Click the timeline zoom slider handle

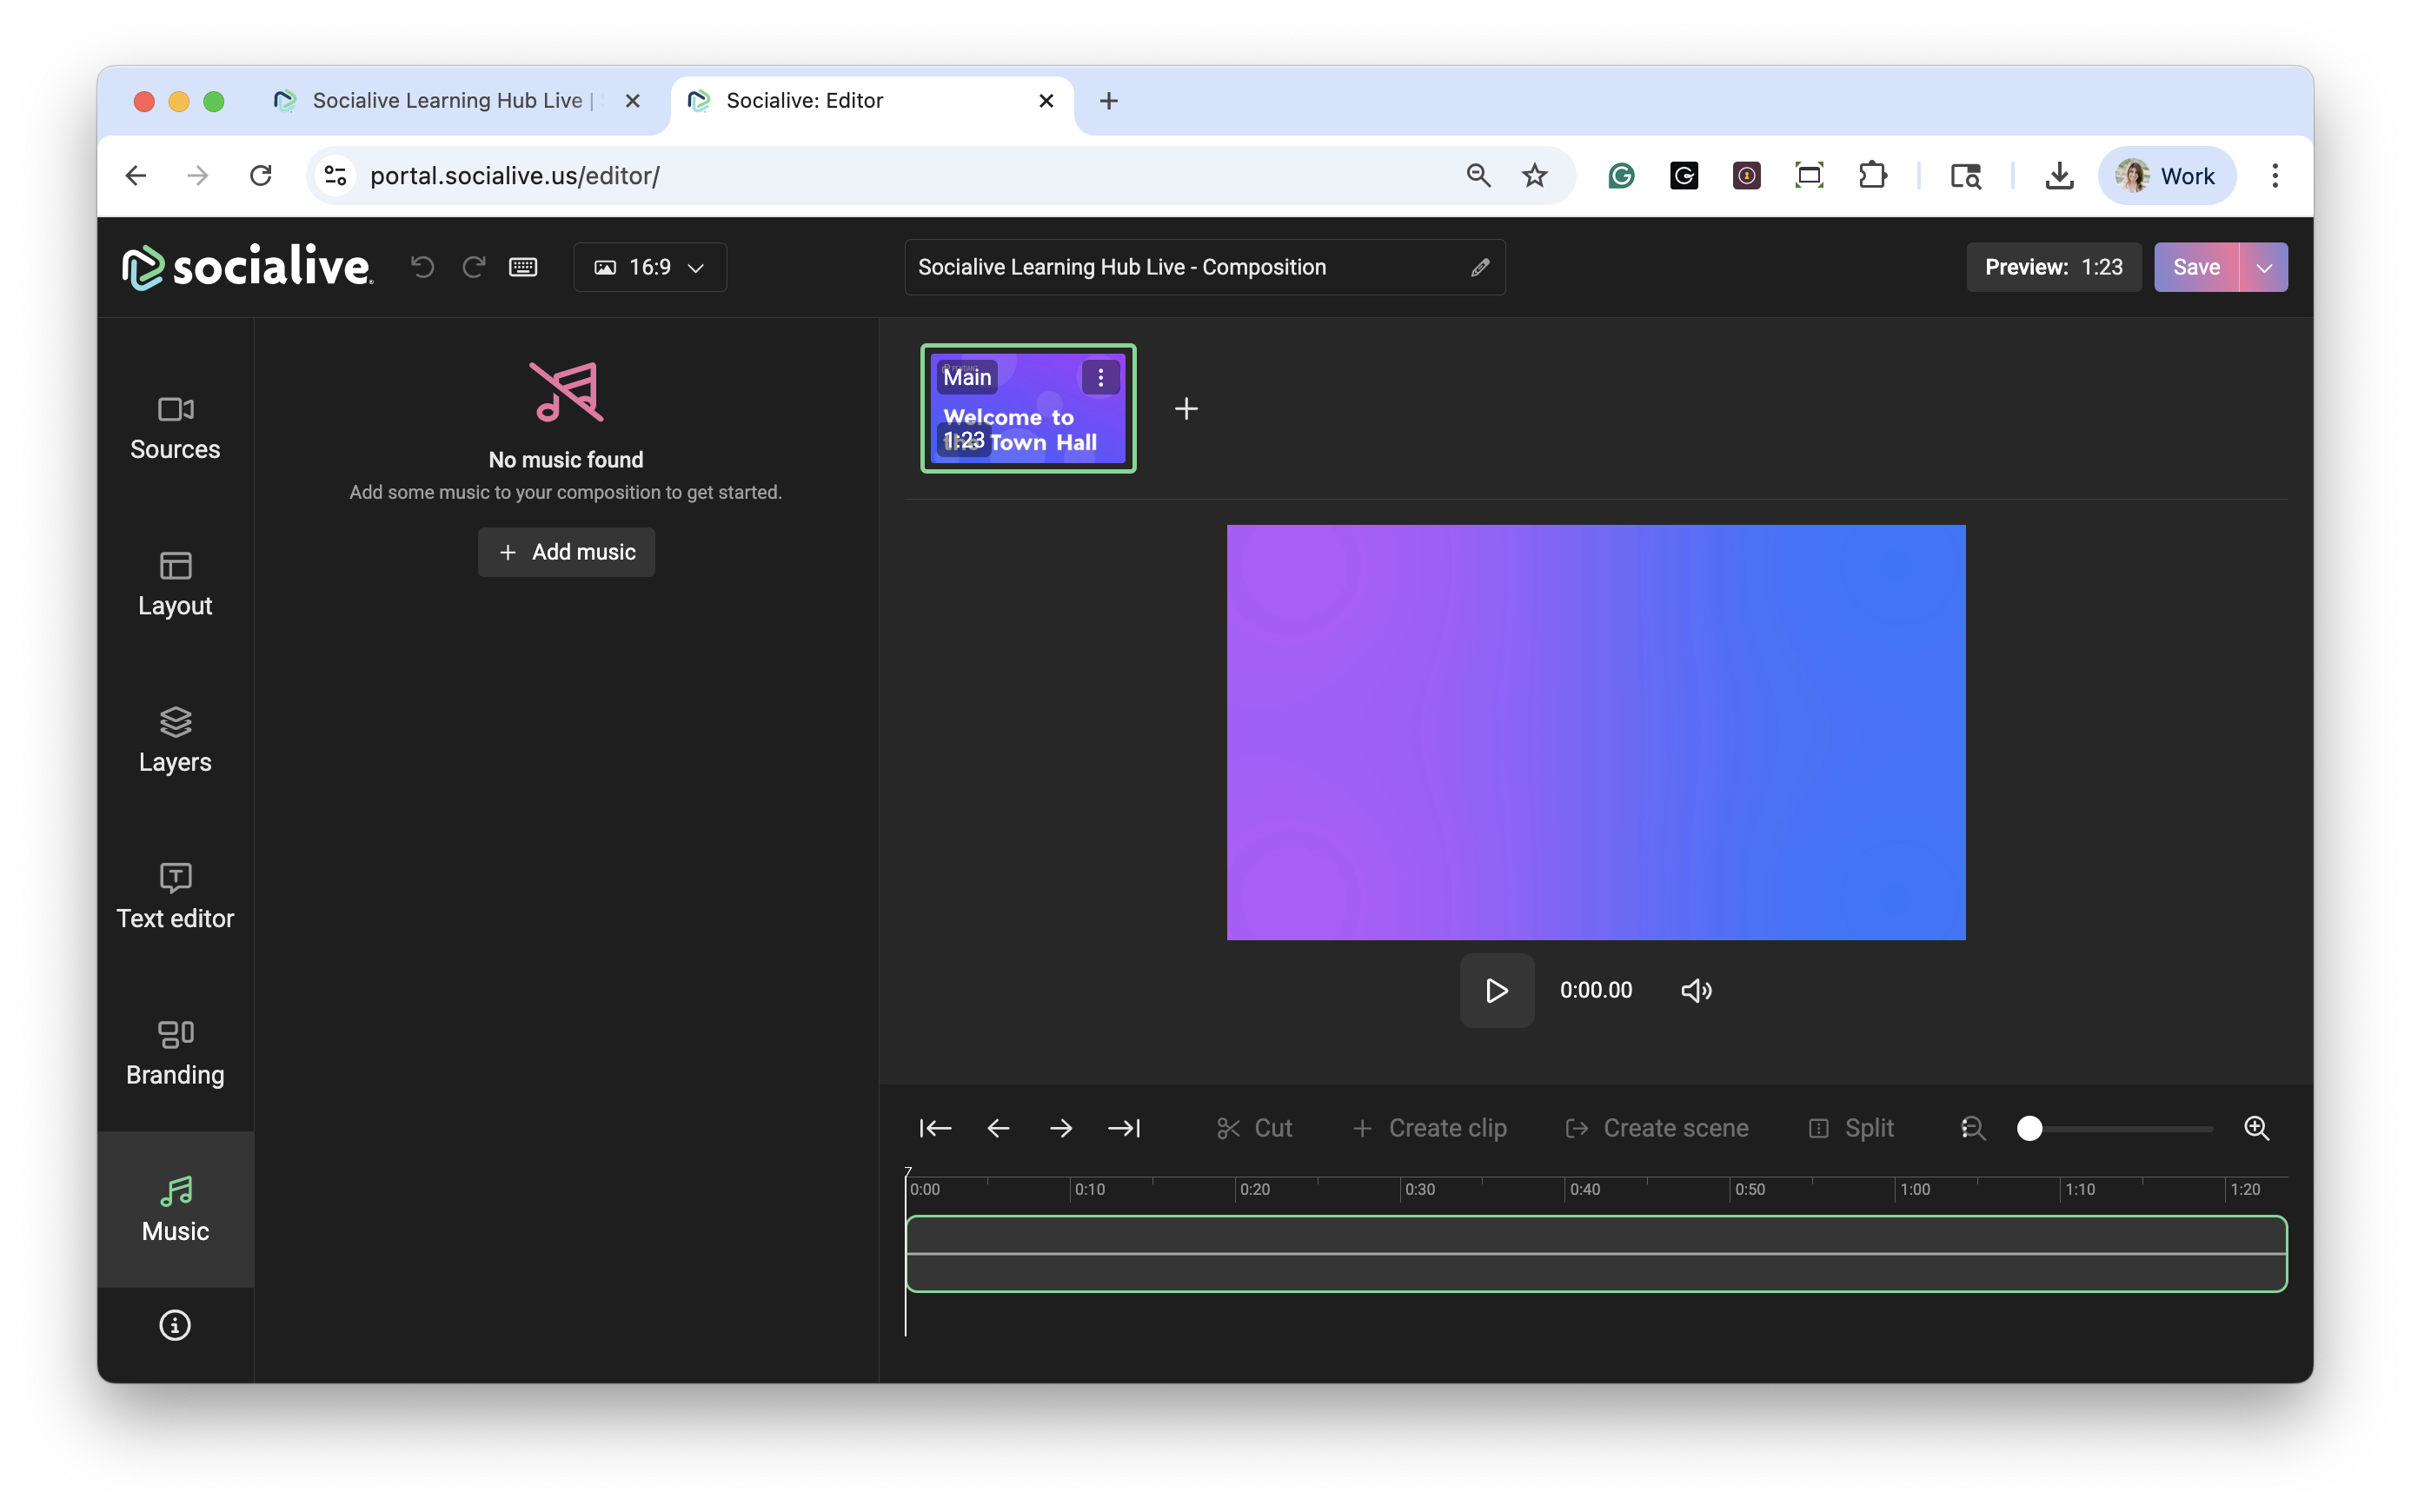point(2029,1128)
